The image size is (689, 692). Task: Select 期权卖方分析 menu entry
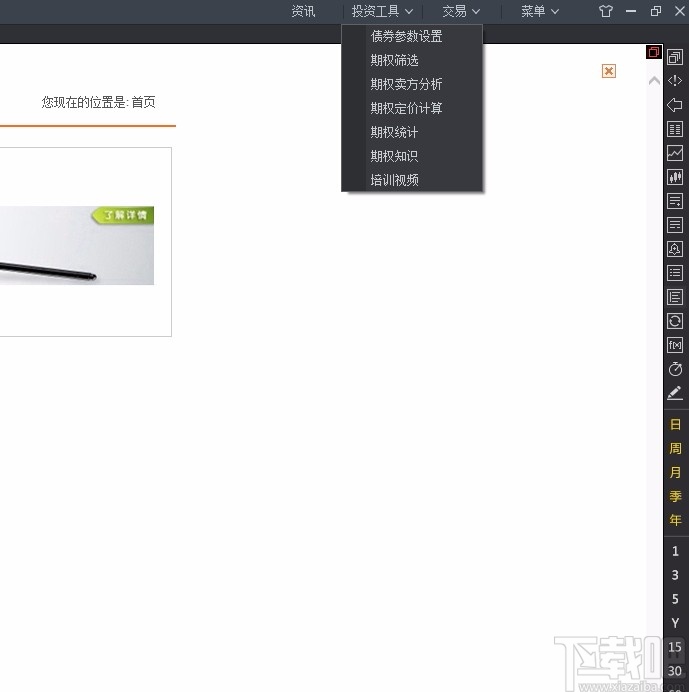tap(412, 84)
